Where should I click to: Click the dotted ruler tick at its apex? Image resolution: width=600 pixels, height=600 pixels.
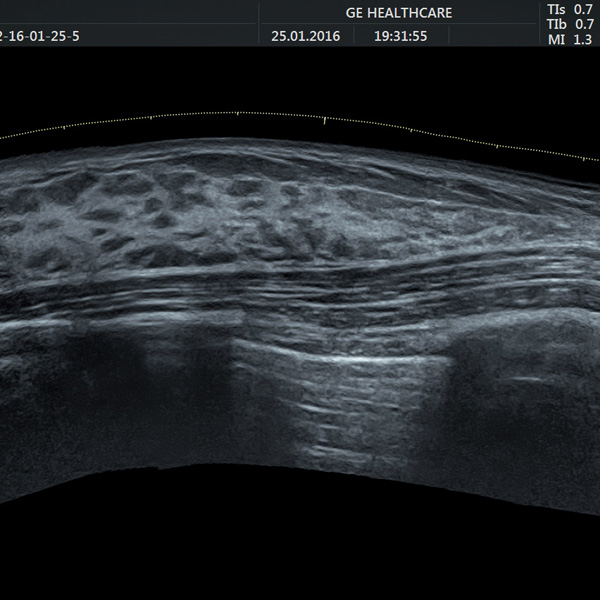[238, 113]
